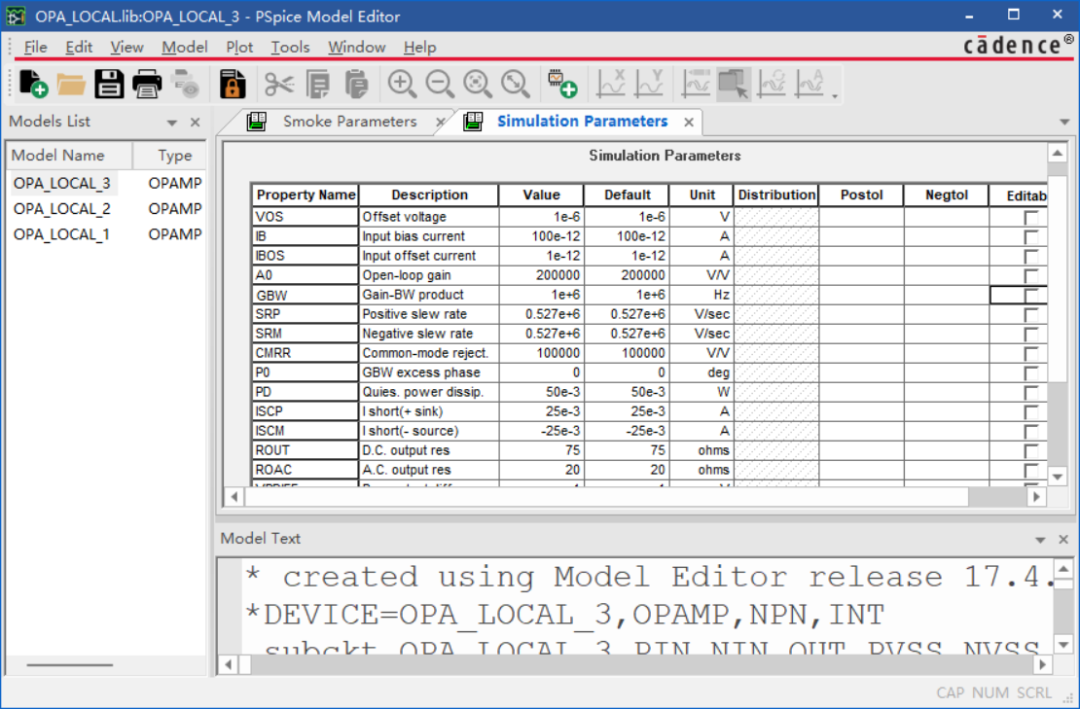
Task: Click the add trace plot icon
Action: 696,84
